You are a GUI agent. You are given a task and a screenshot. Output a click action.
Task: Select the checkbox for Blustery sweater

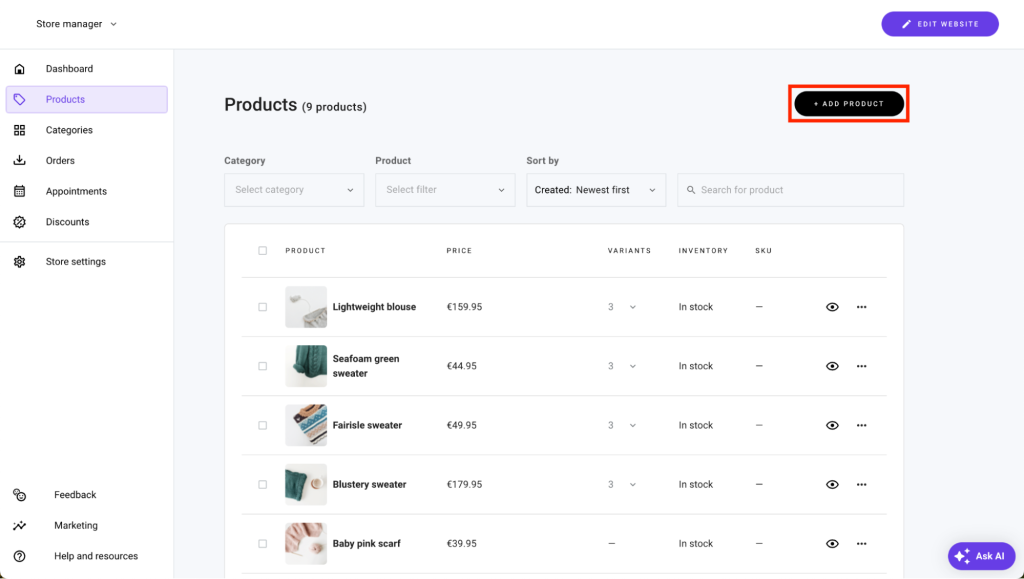[x=262, y=484]
